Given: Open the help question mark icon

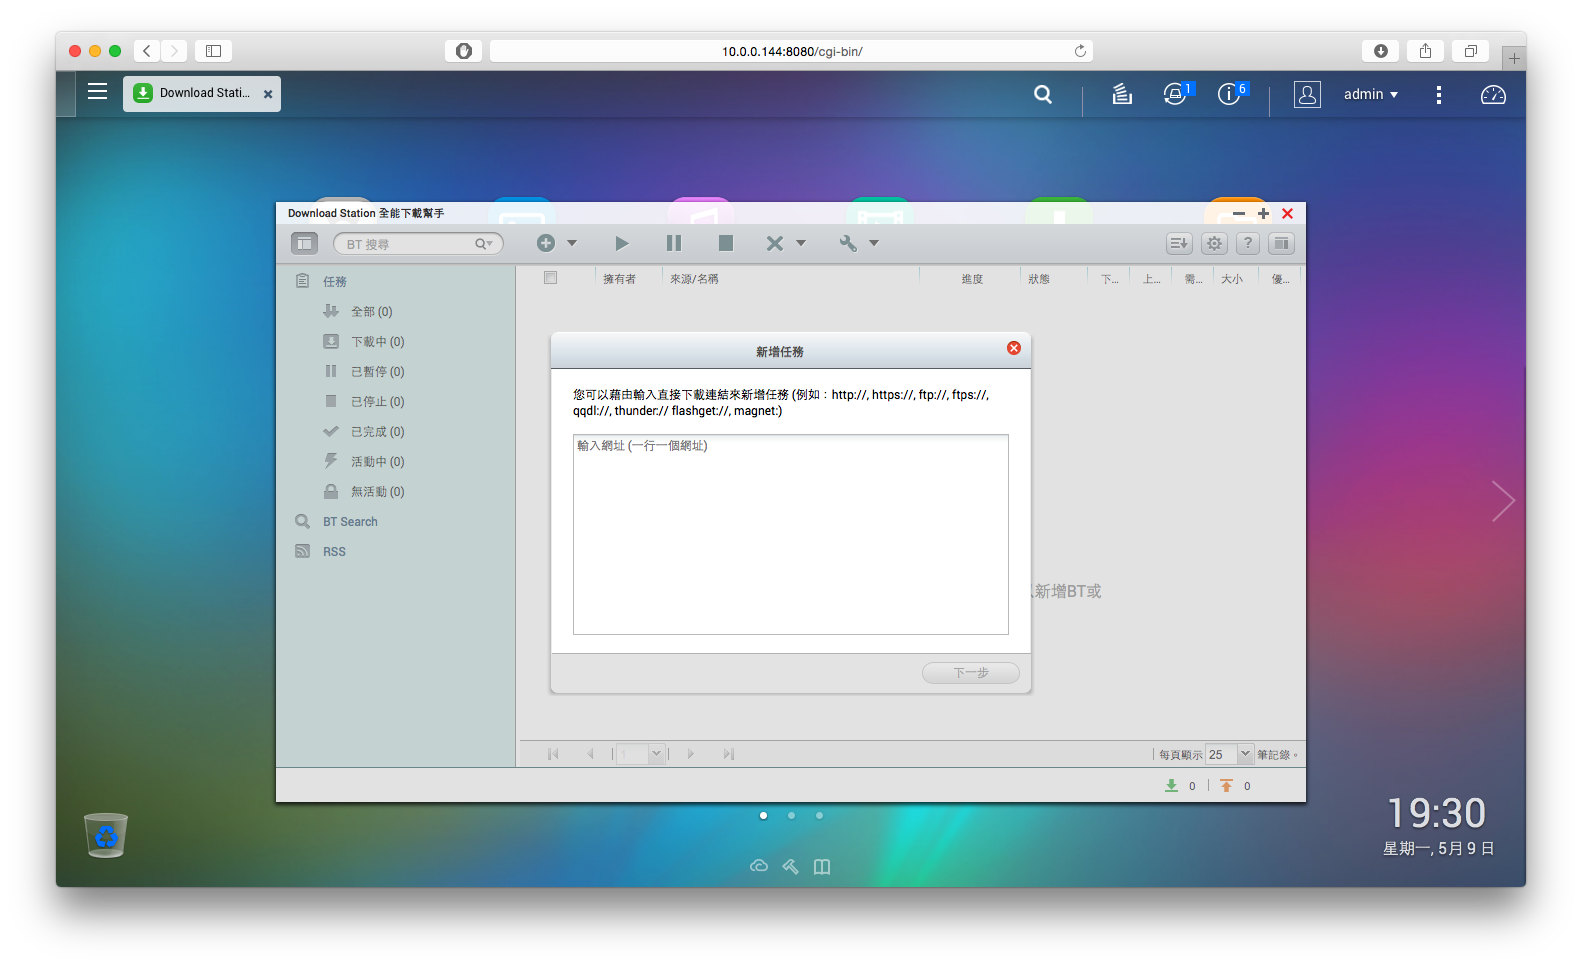Looking at the screenshot, I should (1248, 243).
